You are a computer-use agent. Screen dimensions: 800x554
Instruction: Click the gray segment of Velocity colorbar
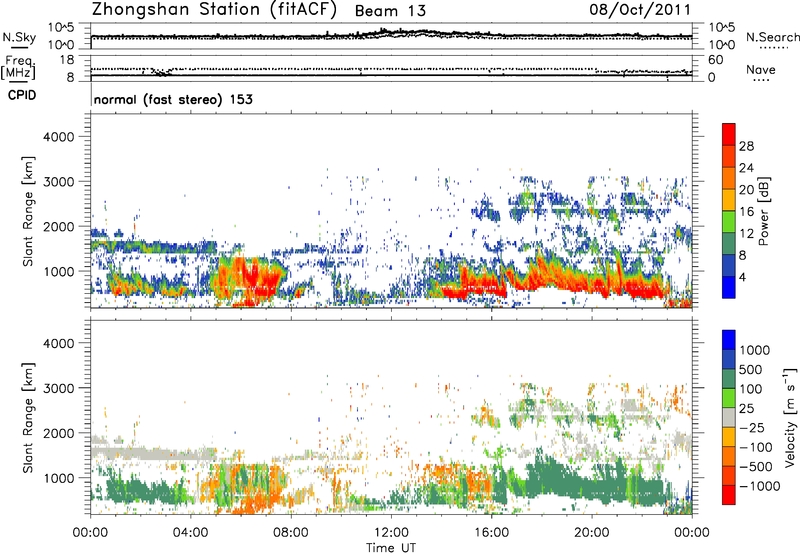tap(729, 418)
